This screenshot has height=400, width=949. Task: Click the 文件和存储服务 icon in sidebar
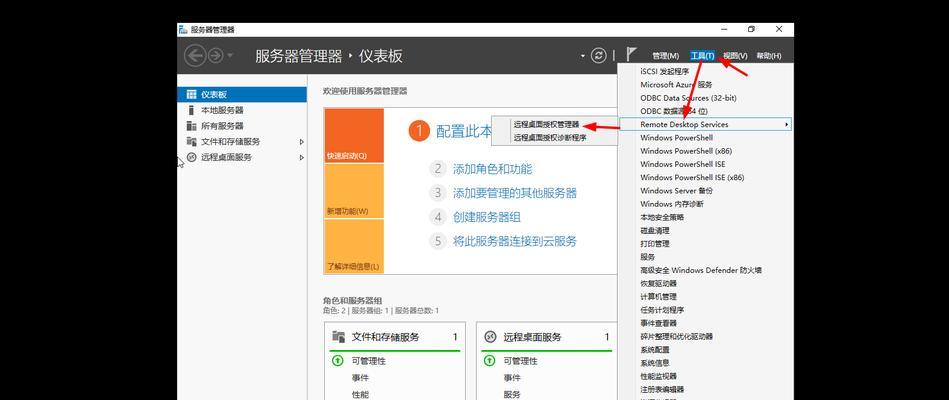[191, 142]
